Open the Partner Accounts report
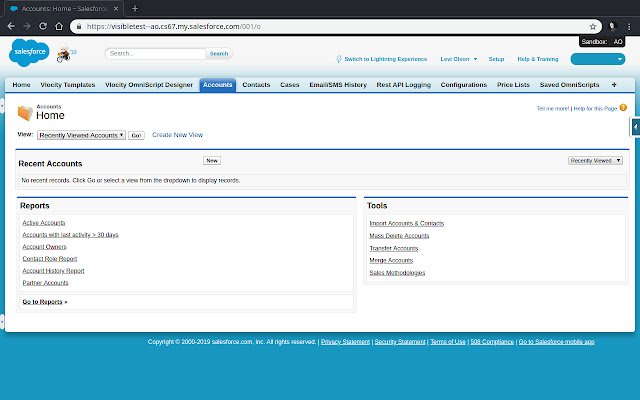The height and width of the screenshot is (400, 640). pyautogui.click(x=45, y=283)
